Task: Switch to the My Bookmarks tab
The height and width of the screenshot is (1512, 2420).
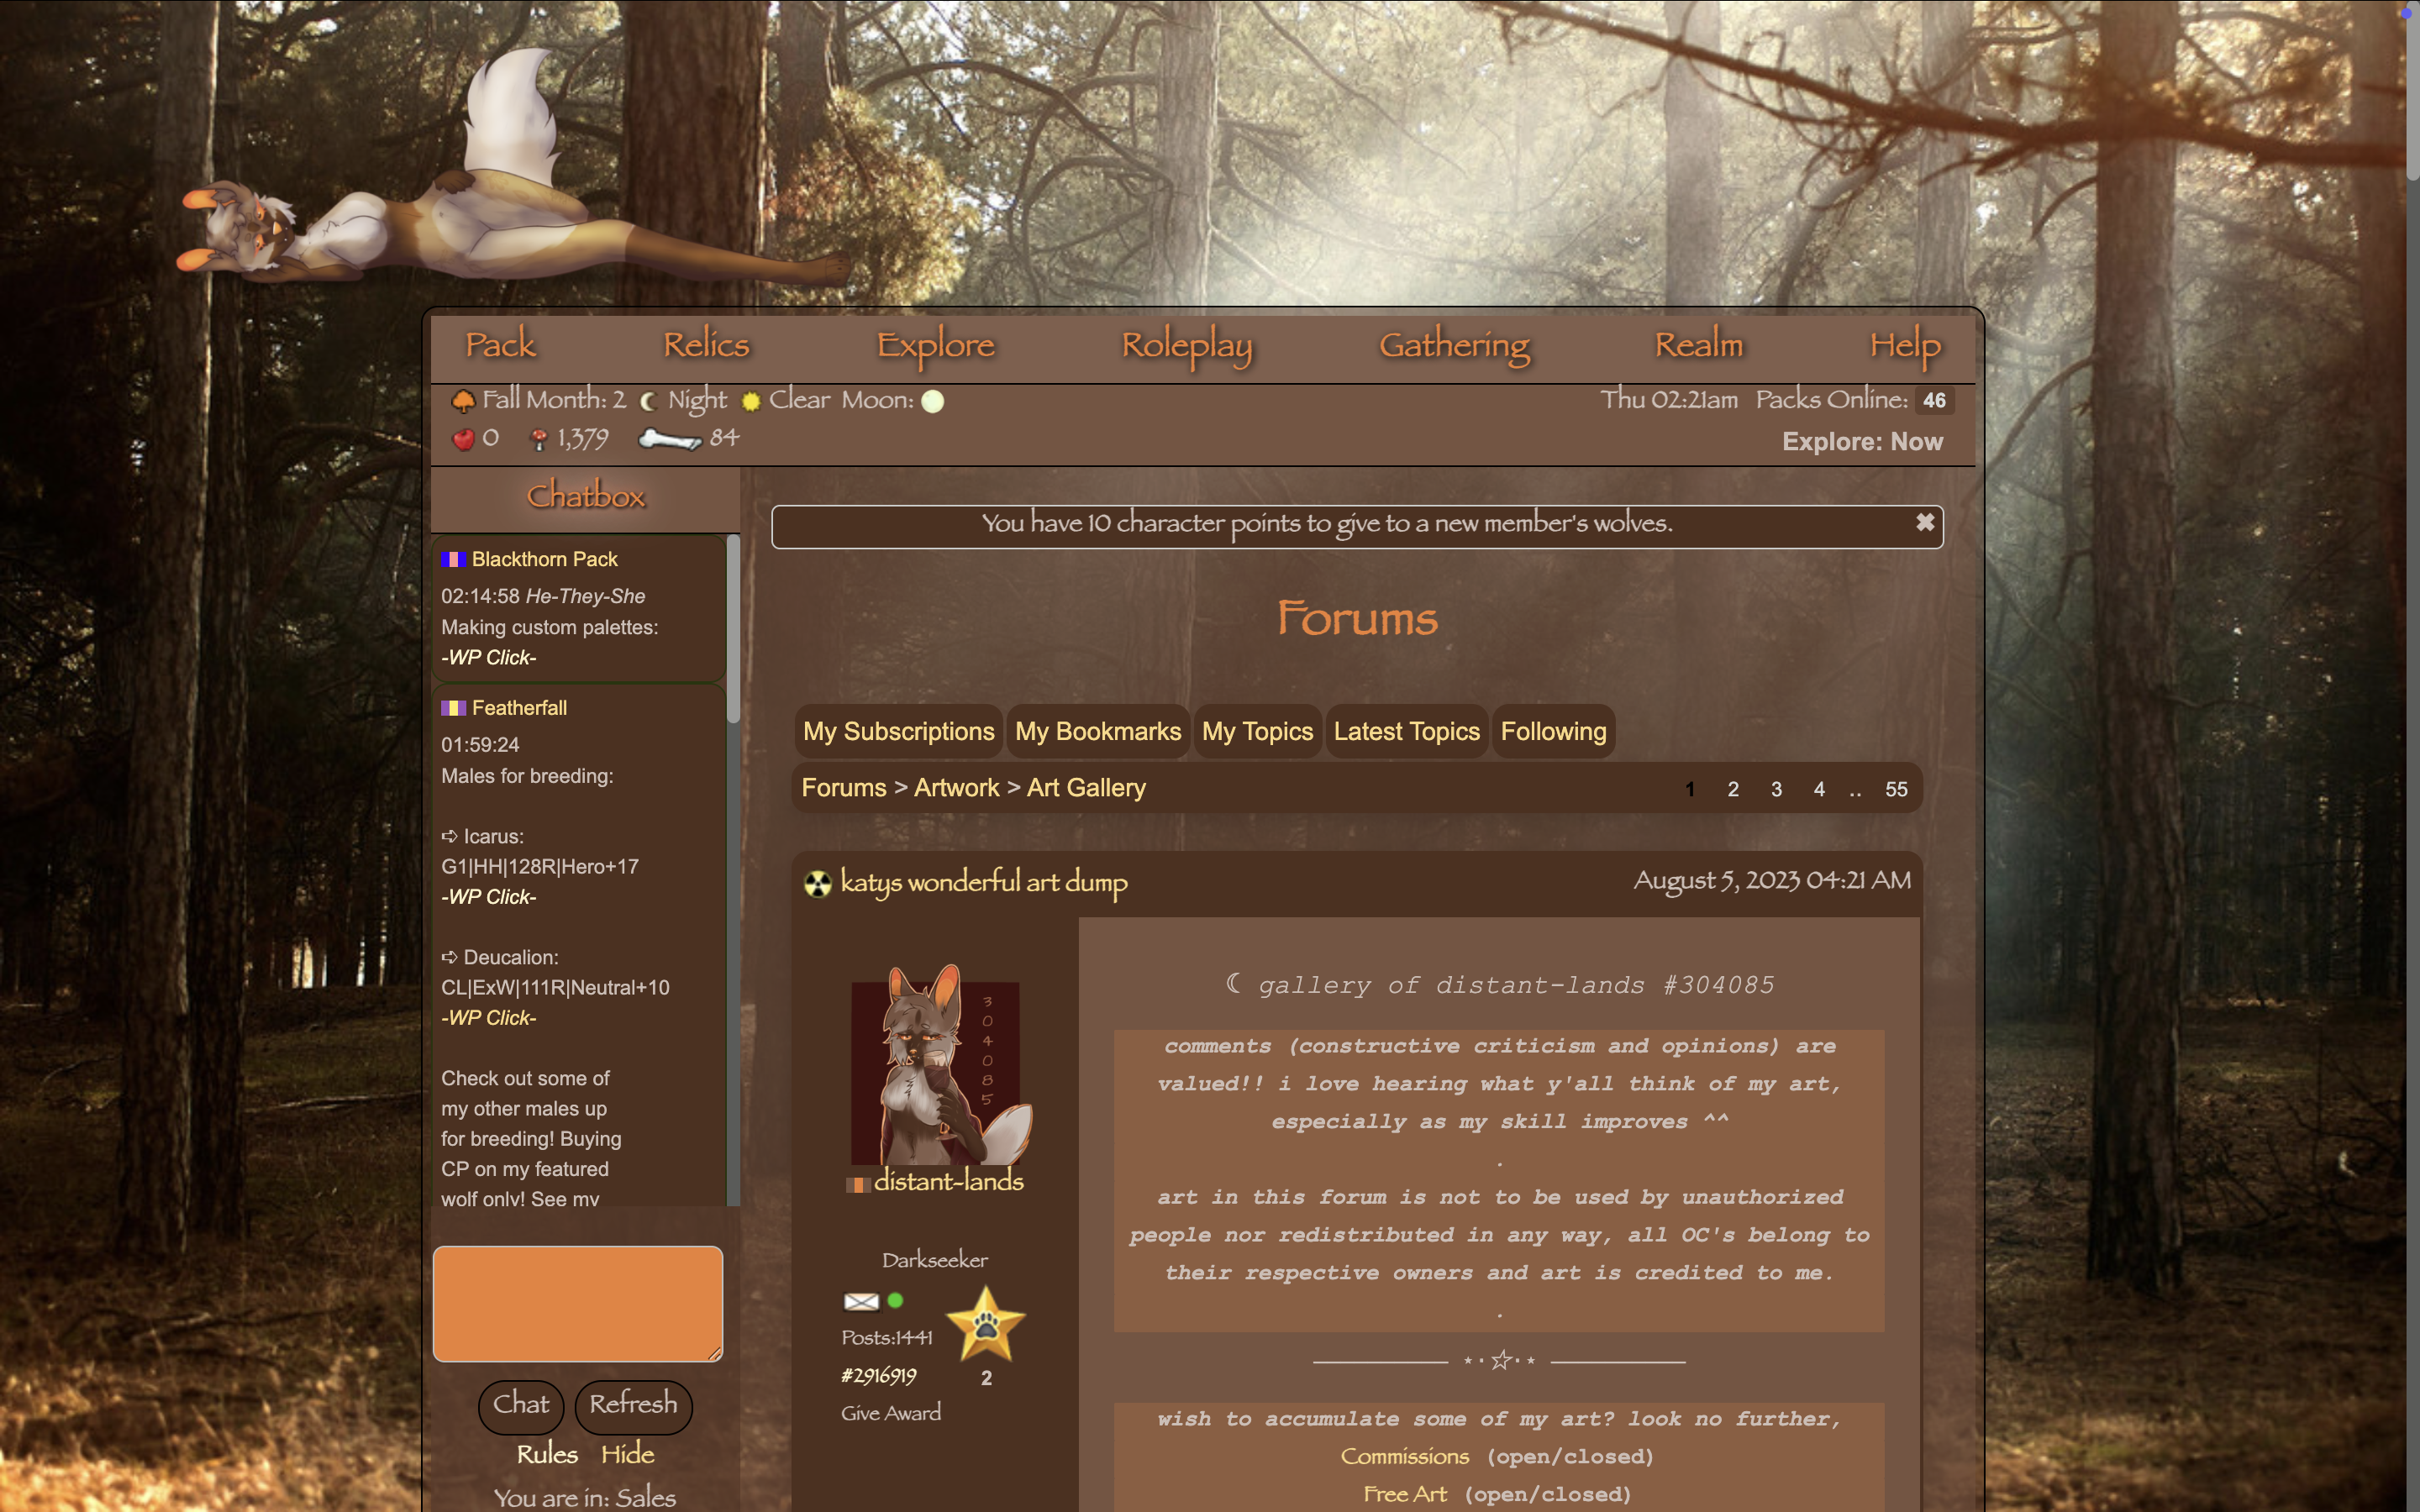Action: coord(1097,732)
